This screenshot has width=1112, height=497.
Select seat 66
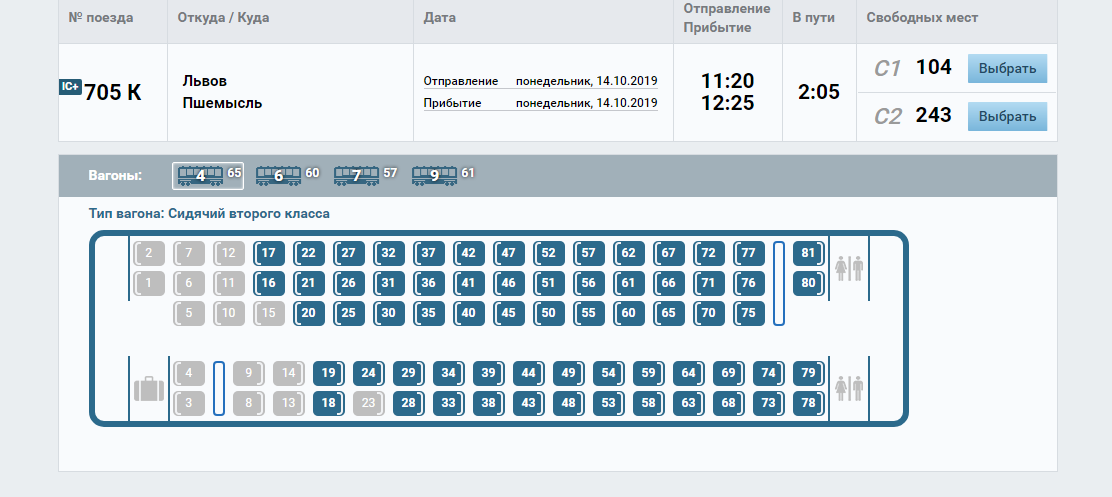[x=669, y=283]
